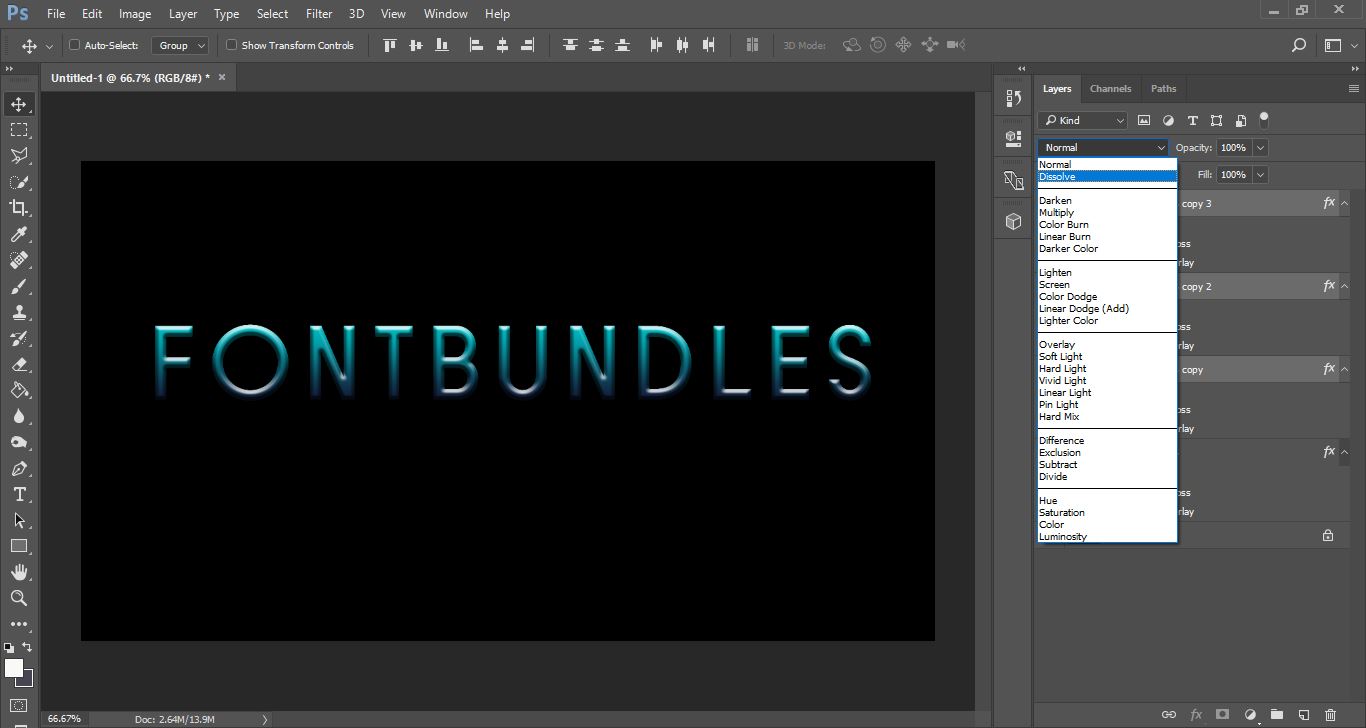Screen dimensions: 1366x728
Task: Select the Clone Stamp tool
Action: pyautogui.click(x=19, y=312)
